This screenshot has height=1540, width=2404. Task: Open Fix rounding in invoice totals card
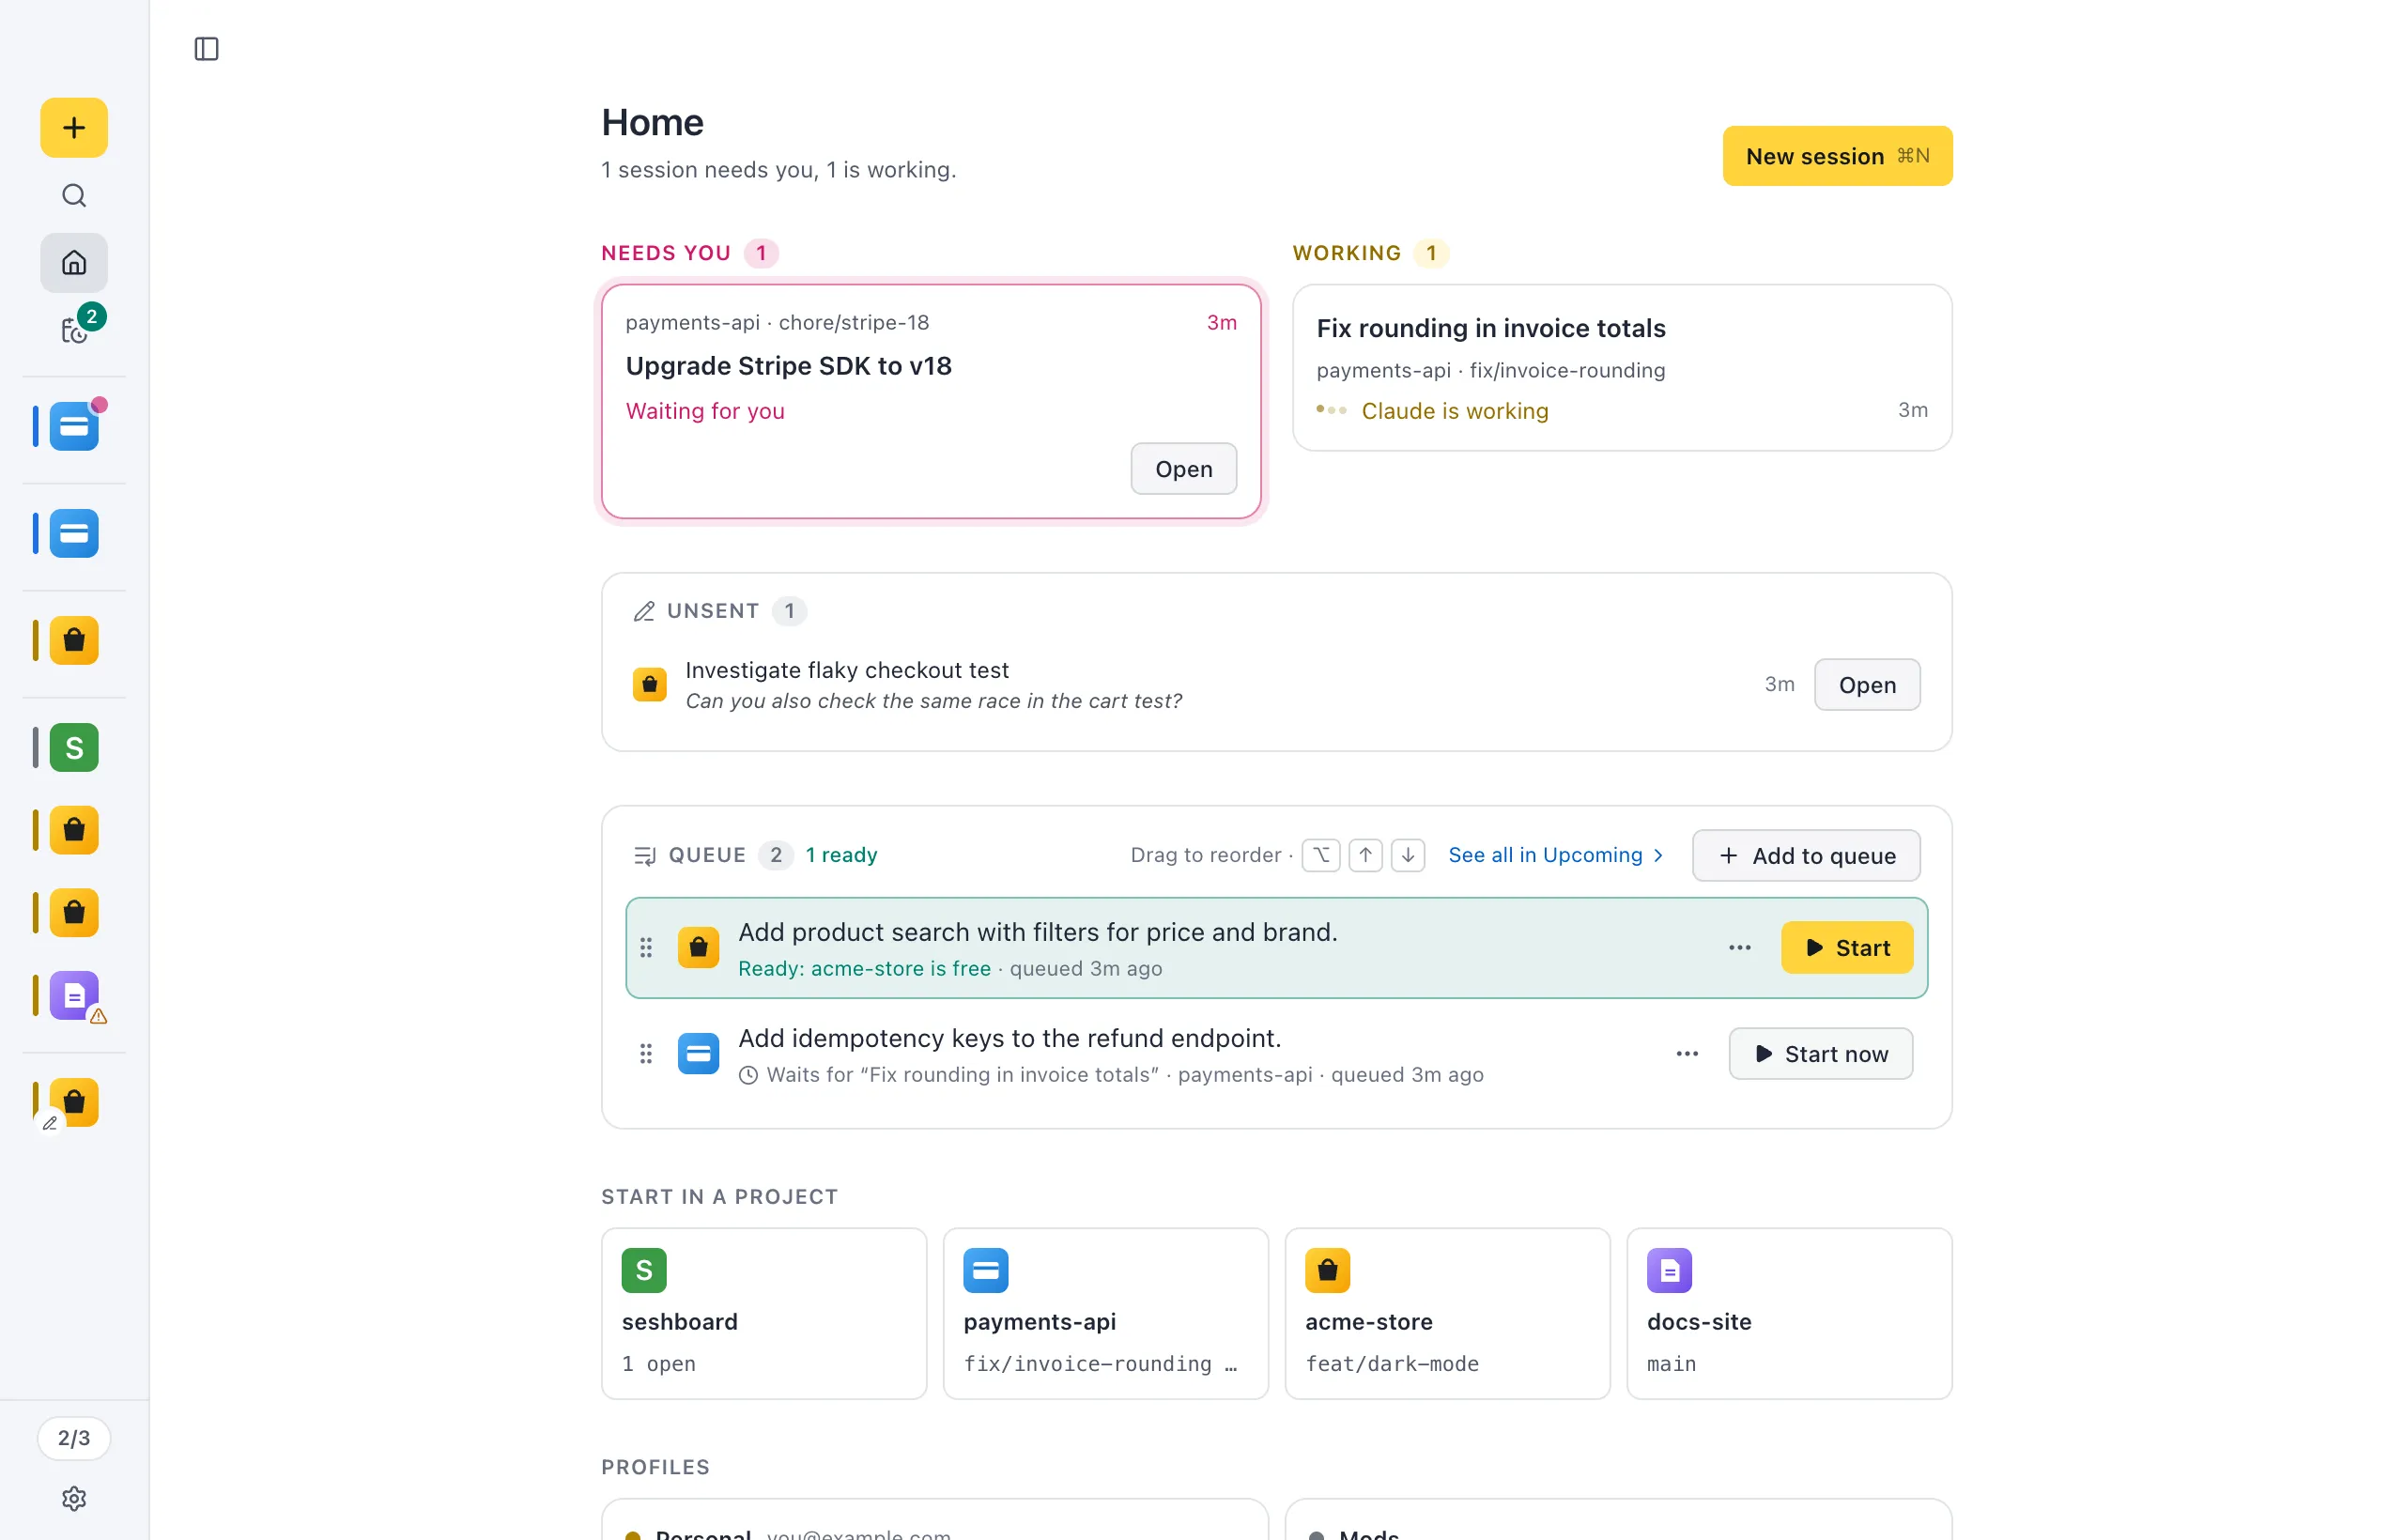pos(1621,368)
